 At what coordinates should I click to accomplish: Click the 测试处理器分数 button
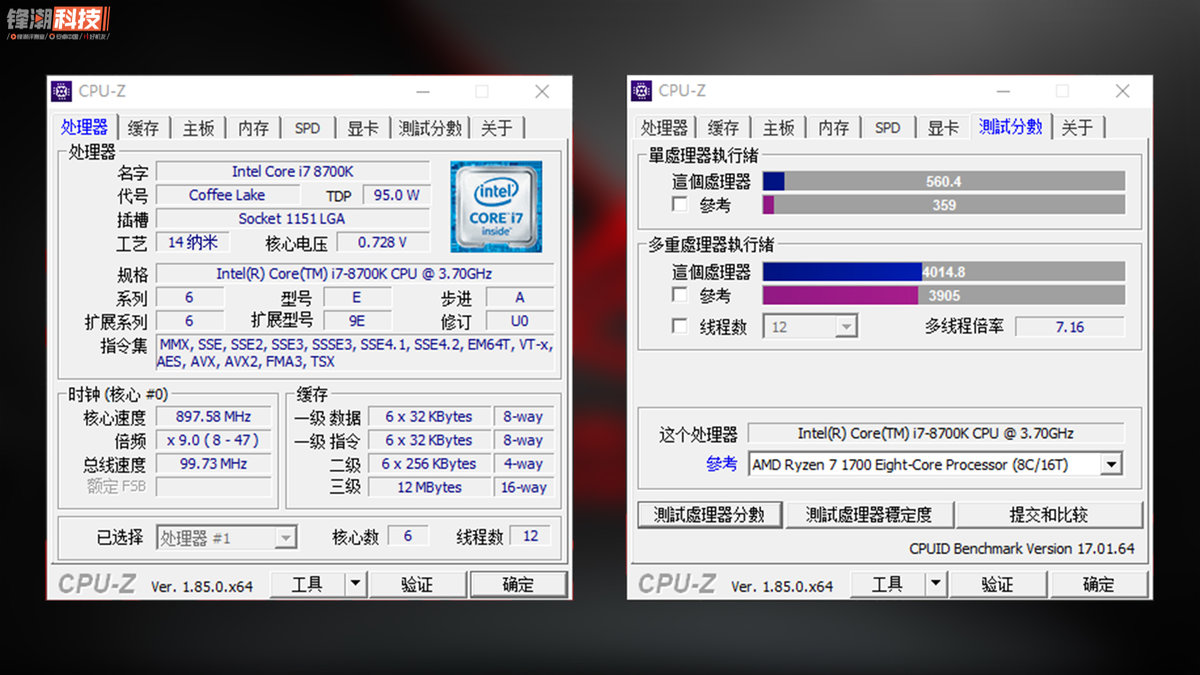[x=709, y=515]
